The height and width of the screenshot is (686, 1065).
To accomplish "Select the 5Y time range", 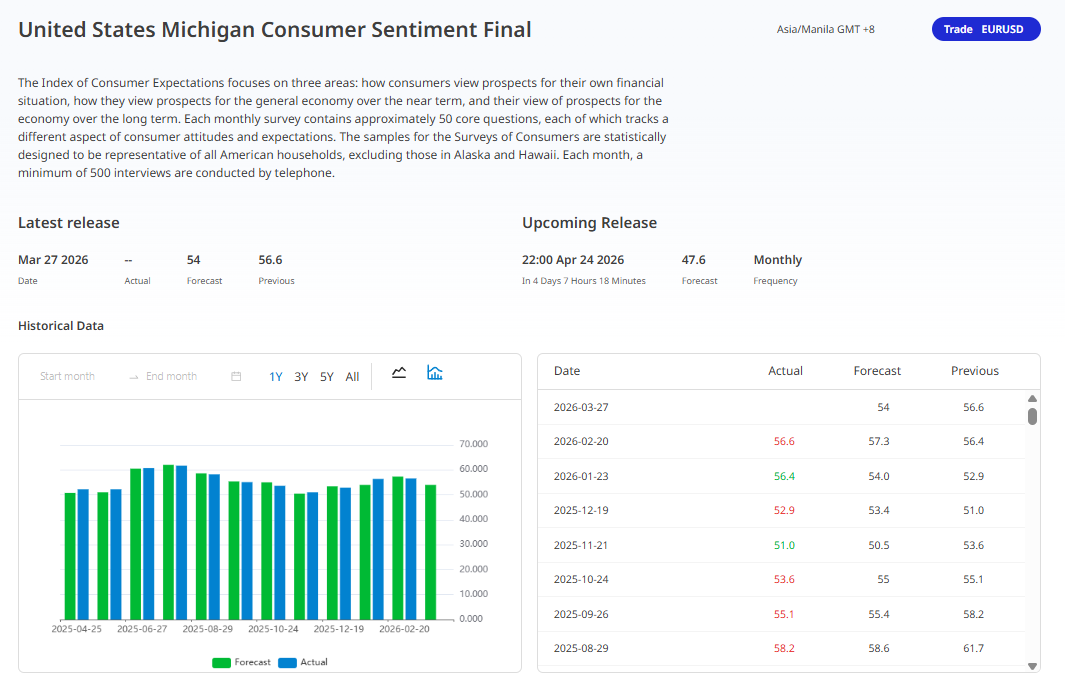I will point(327,377).
